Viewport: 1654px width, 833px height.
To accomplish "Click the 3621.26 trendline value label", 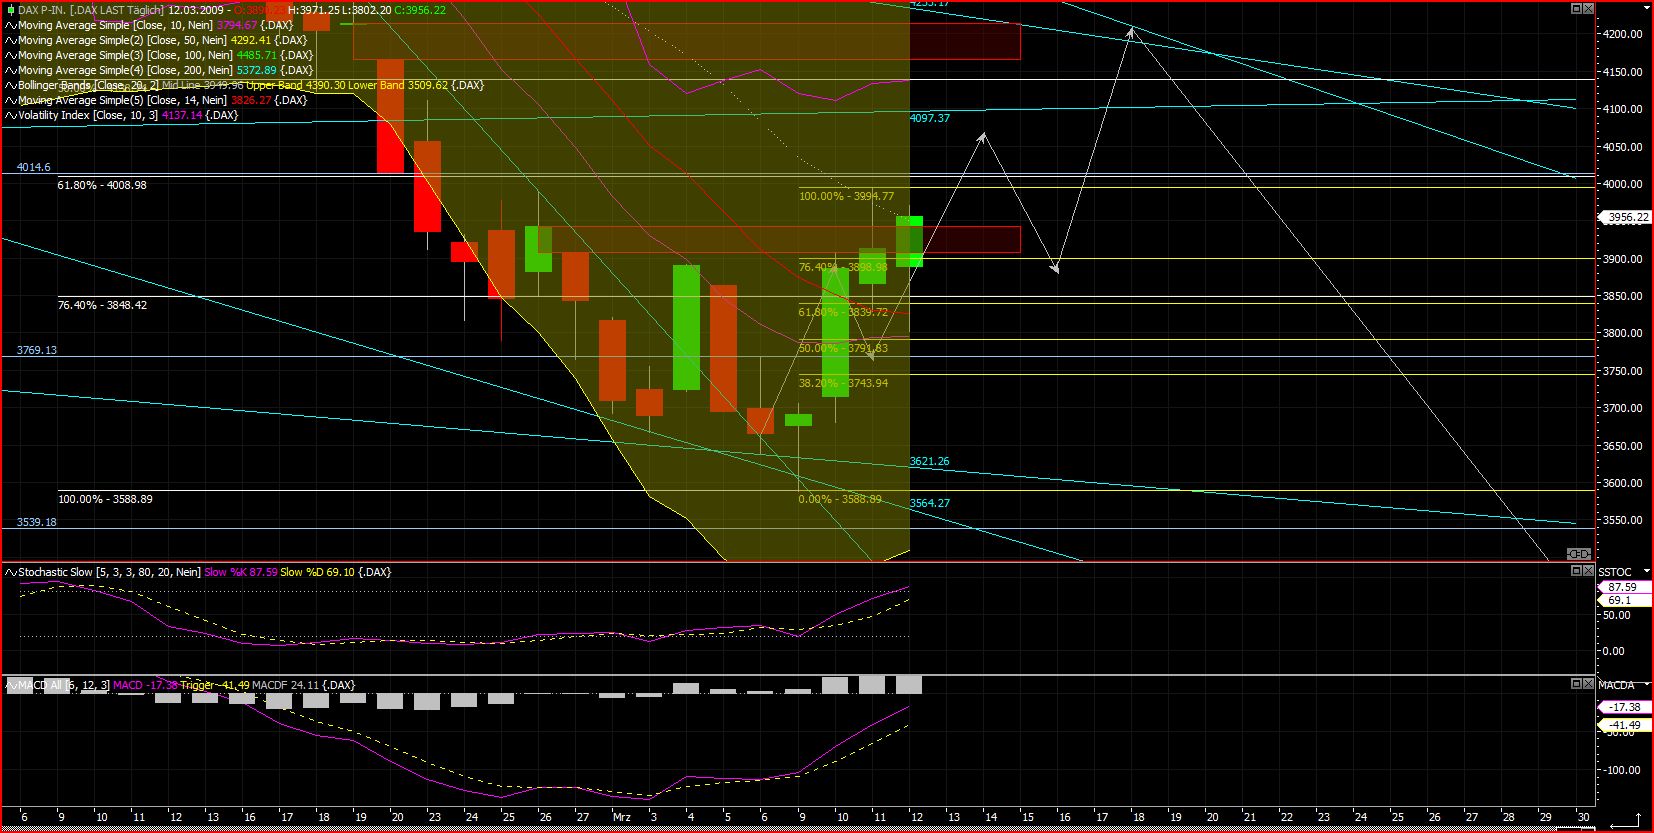I will pyautogui.click(x=930, y=462).
